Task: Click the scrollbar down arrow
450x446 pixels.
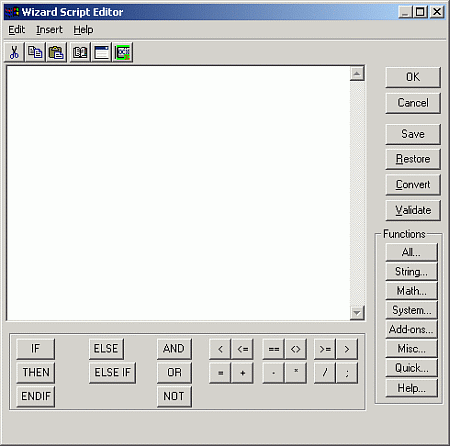Action: click(357, 313)
